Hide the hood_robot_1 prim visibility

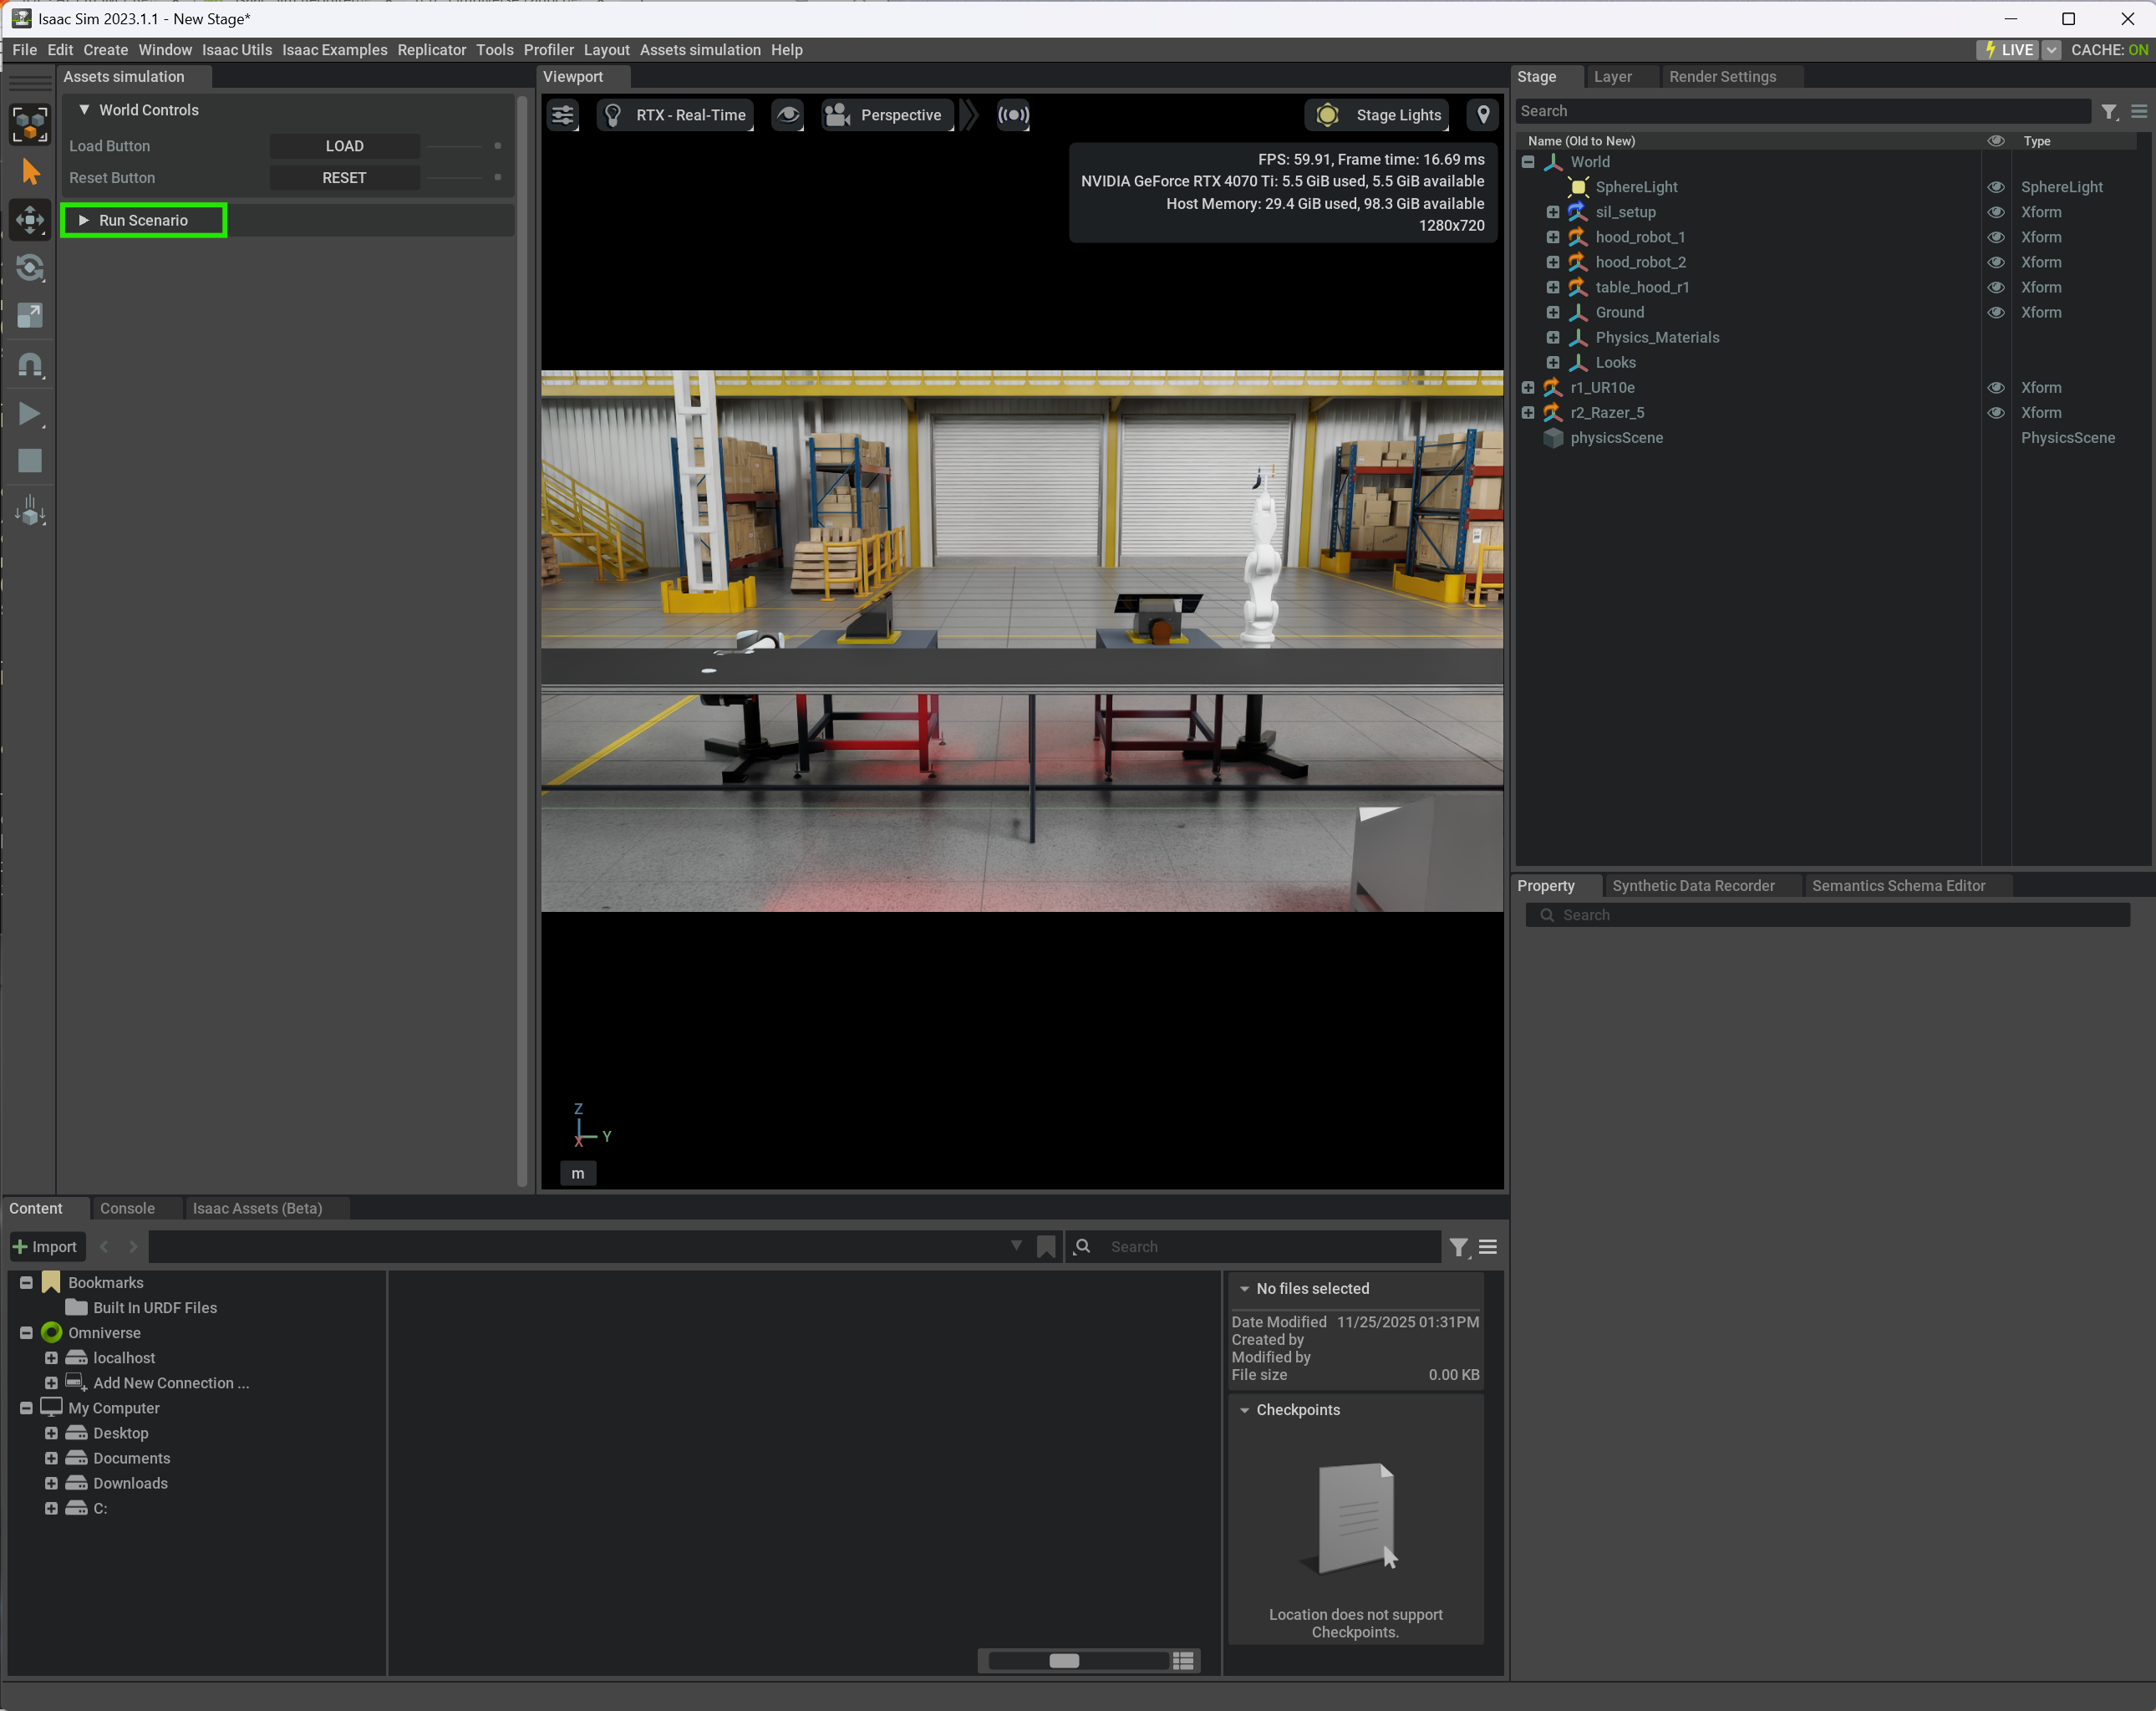click(1995, 237)
